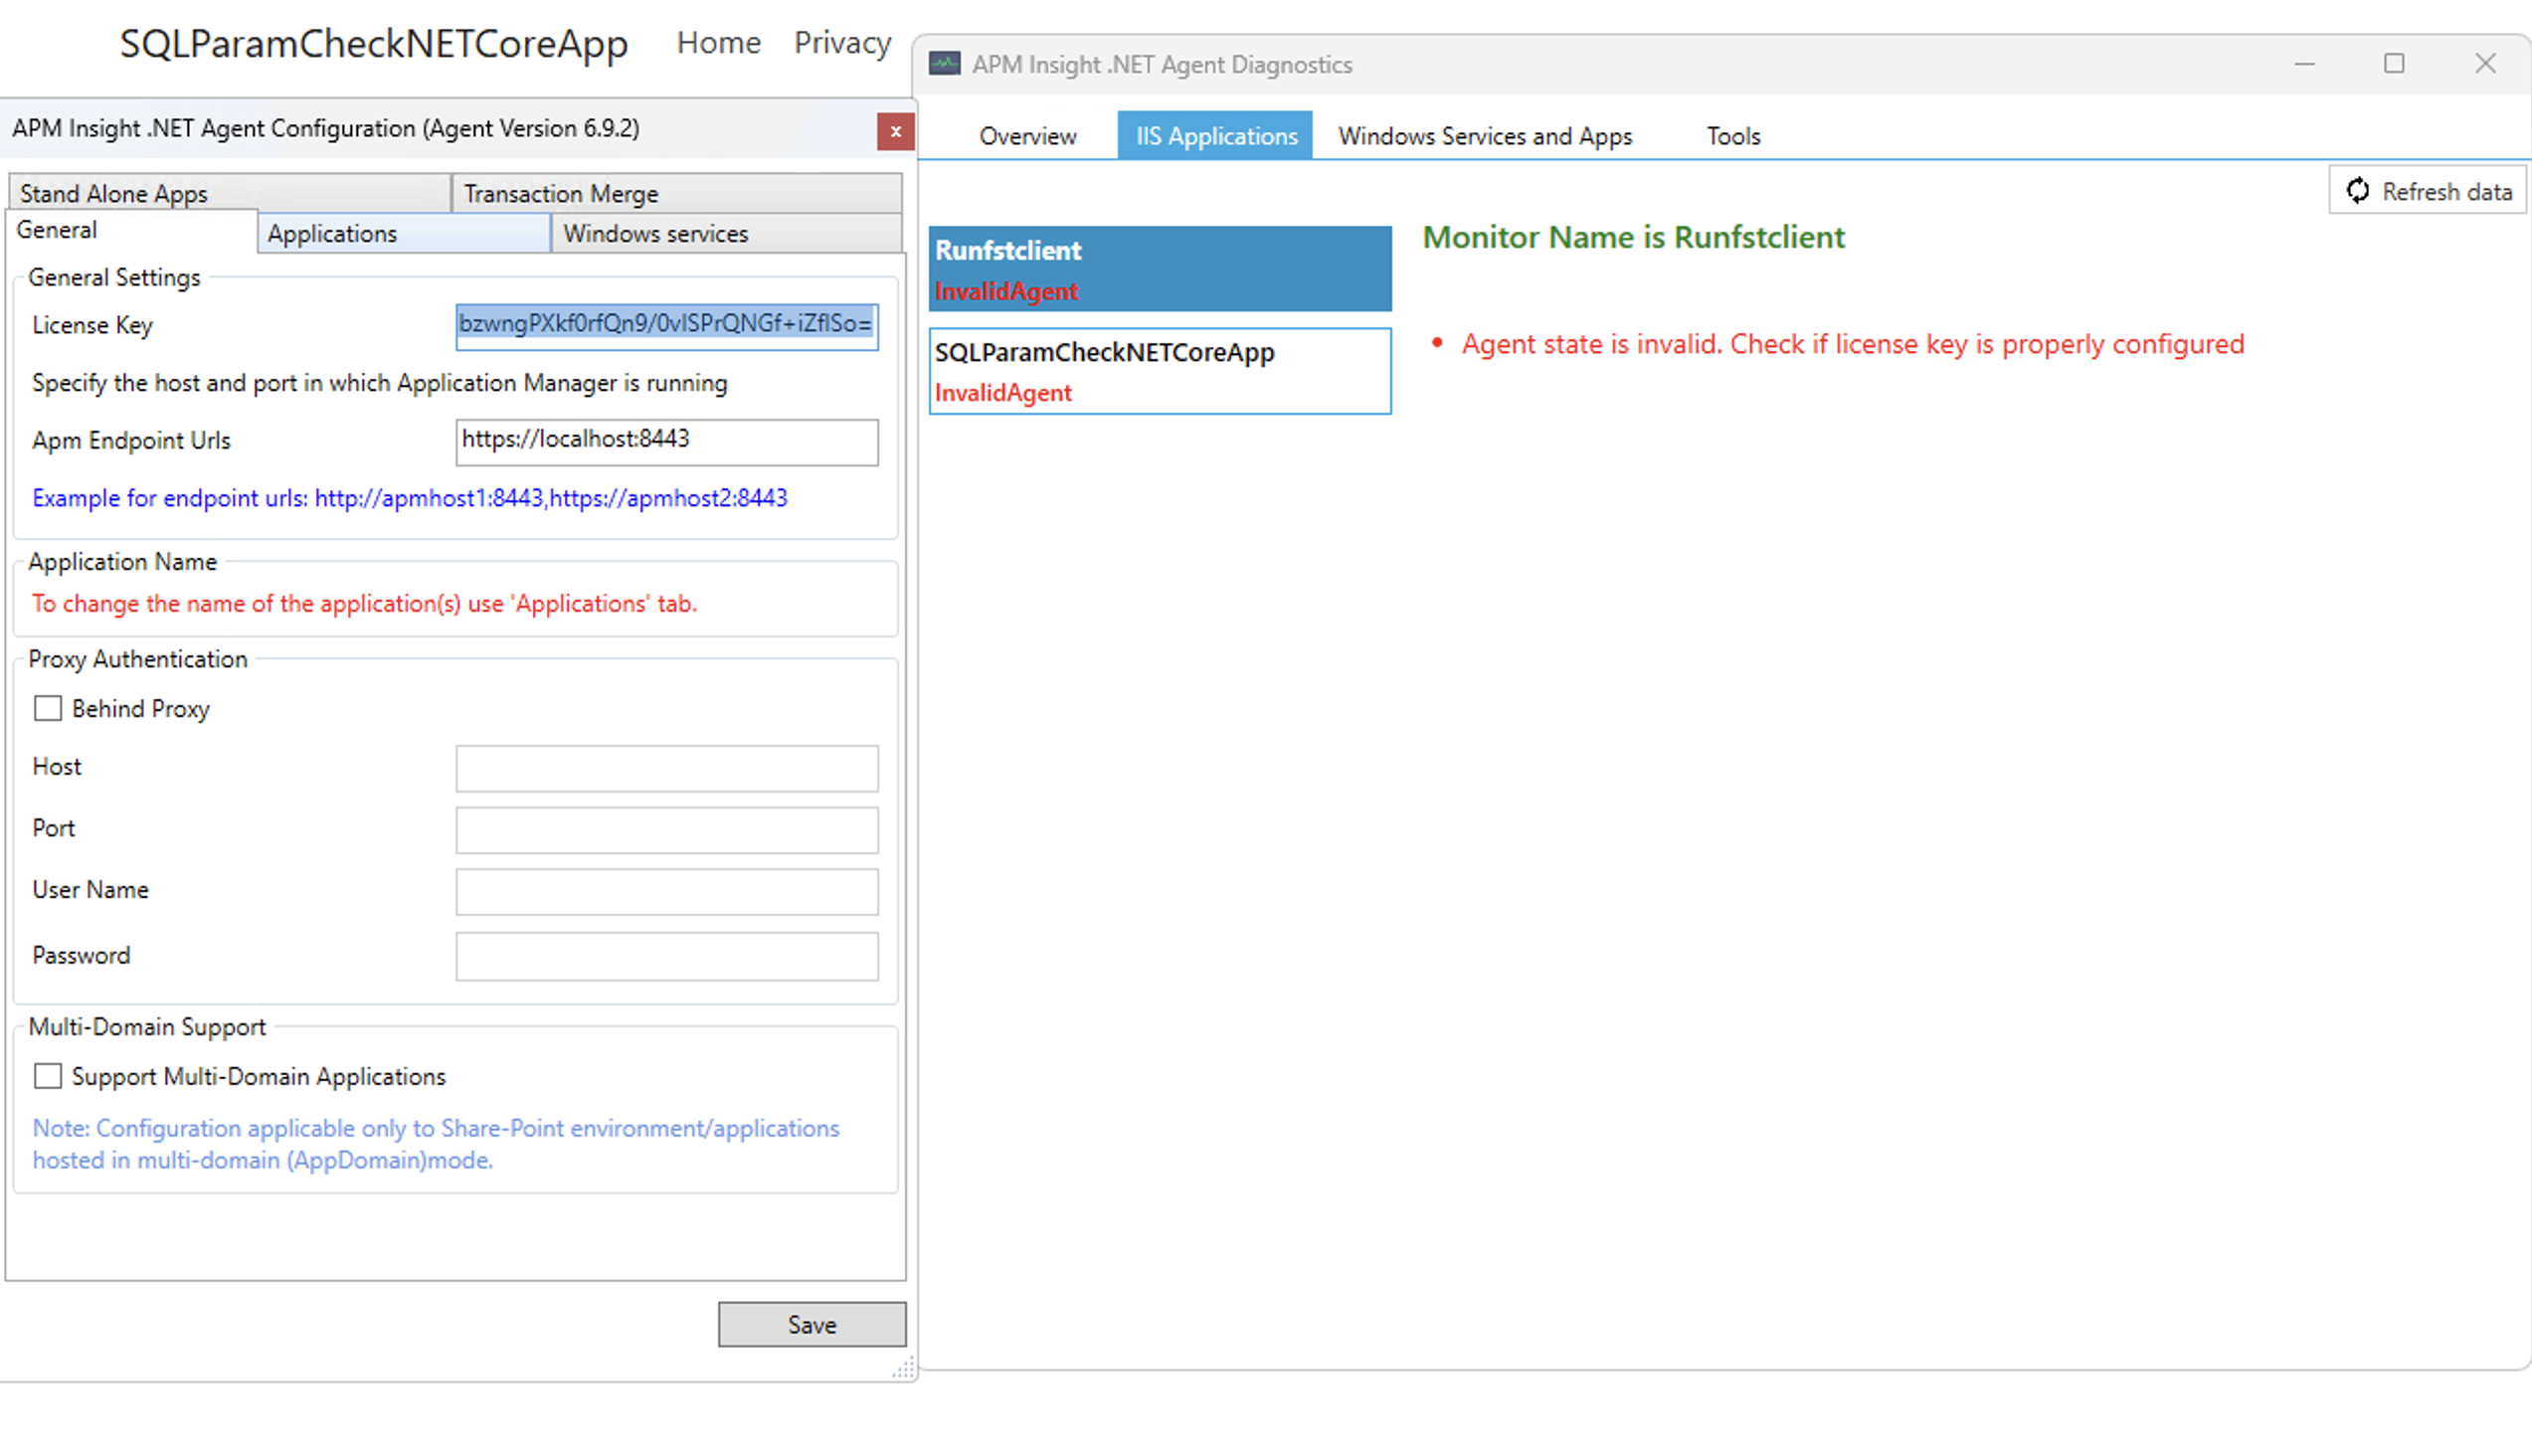Check Support Multi-Domain Applications option

(48, 1076)
